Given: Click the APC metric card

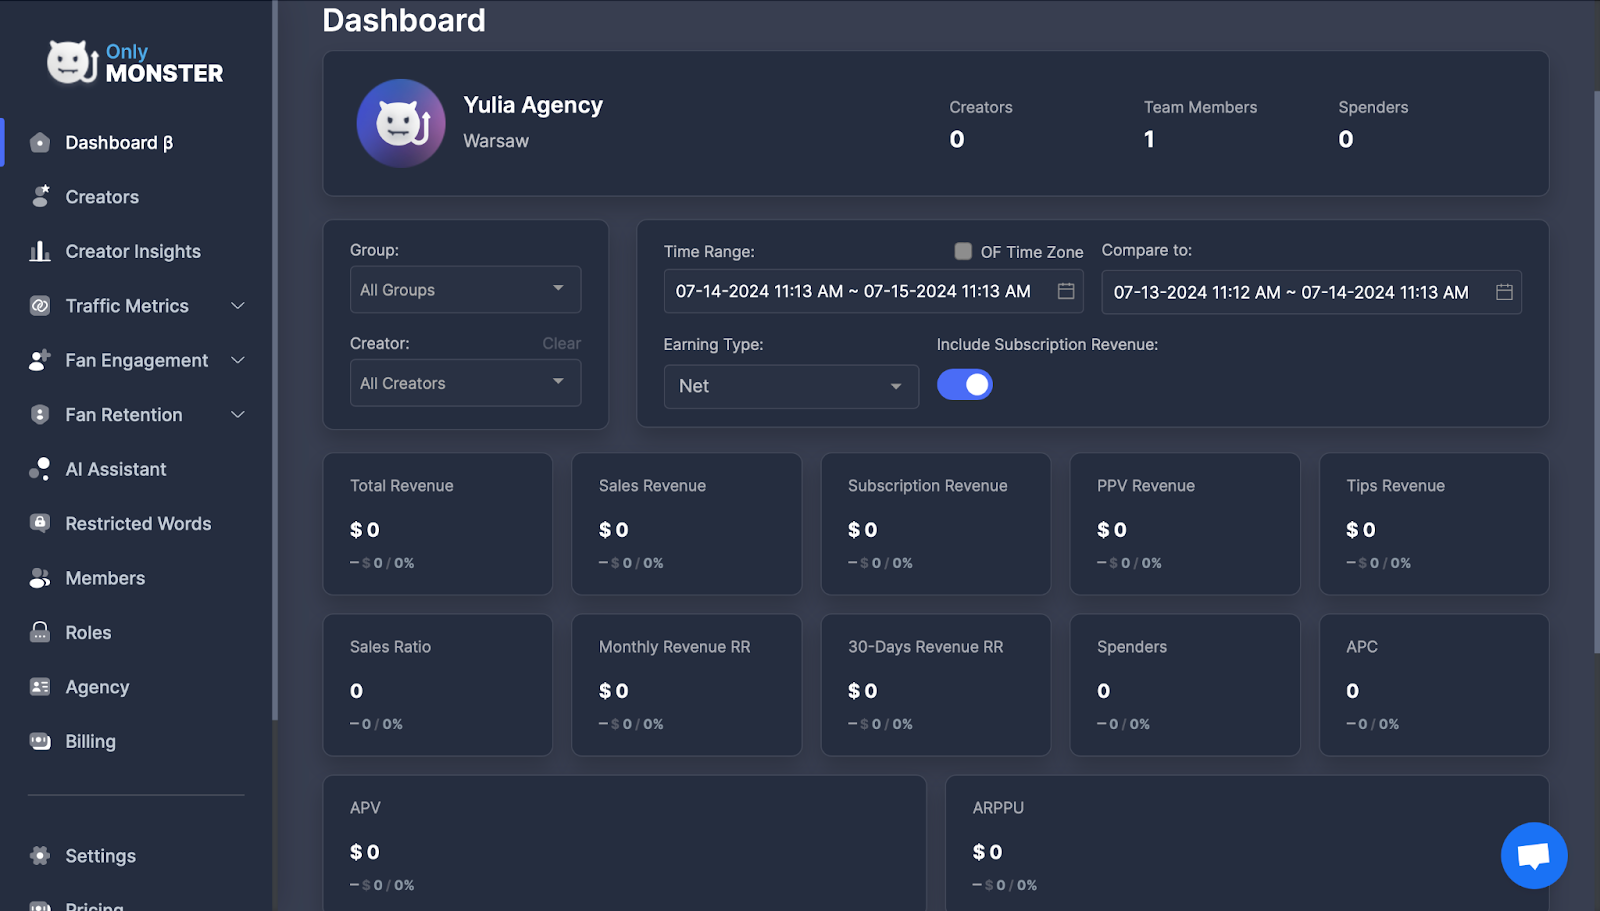Looking at the screenshot, I should [x=1434, y=685].
